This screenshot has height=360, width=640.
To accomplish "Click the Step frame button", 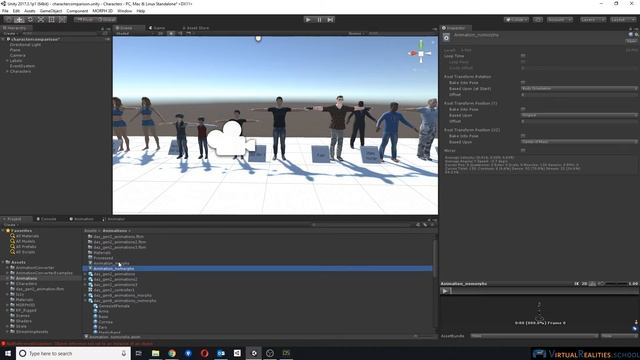I will click(330, 20).
